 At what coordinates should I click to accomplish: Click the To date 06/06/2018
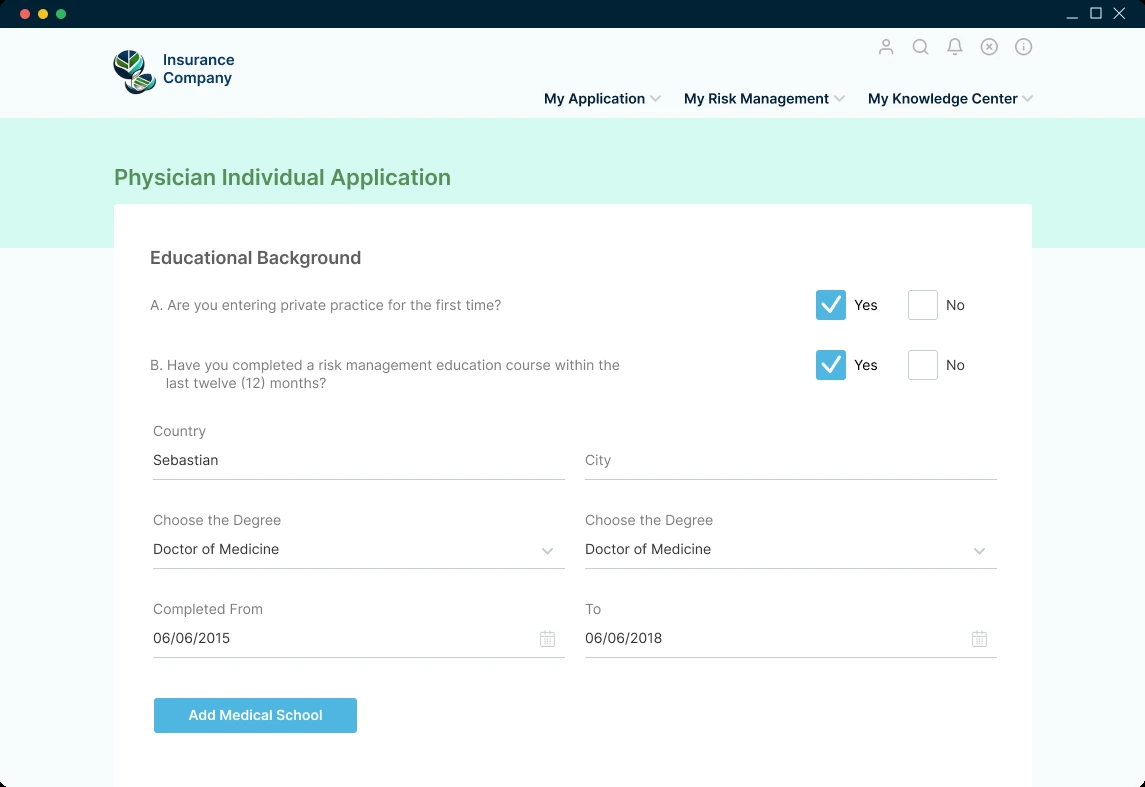pos(624,638)
